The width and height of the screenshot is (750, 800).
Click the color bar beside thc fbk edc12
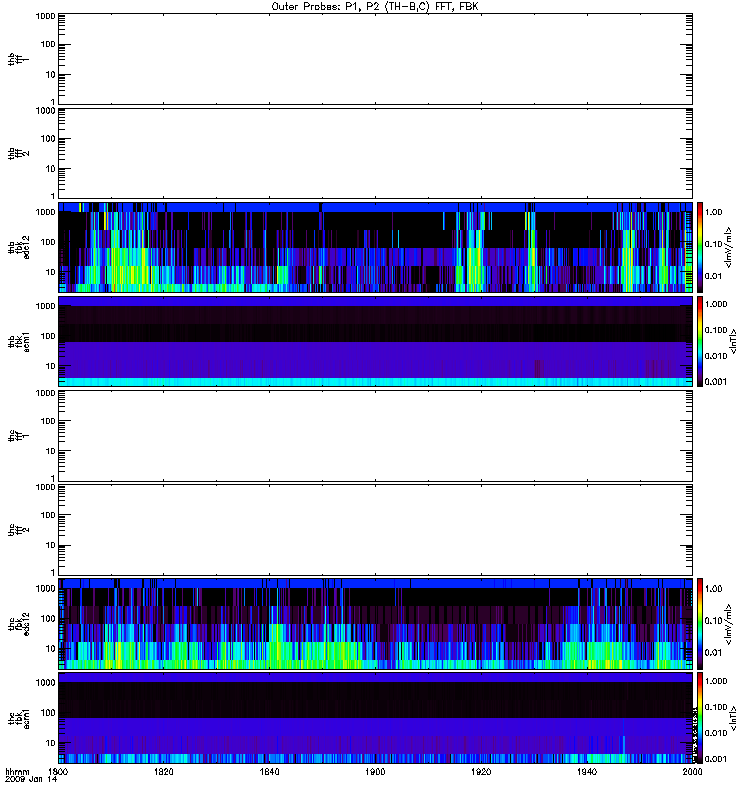(700, 624)
